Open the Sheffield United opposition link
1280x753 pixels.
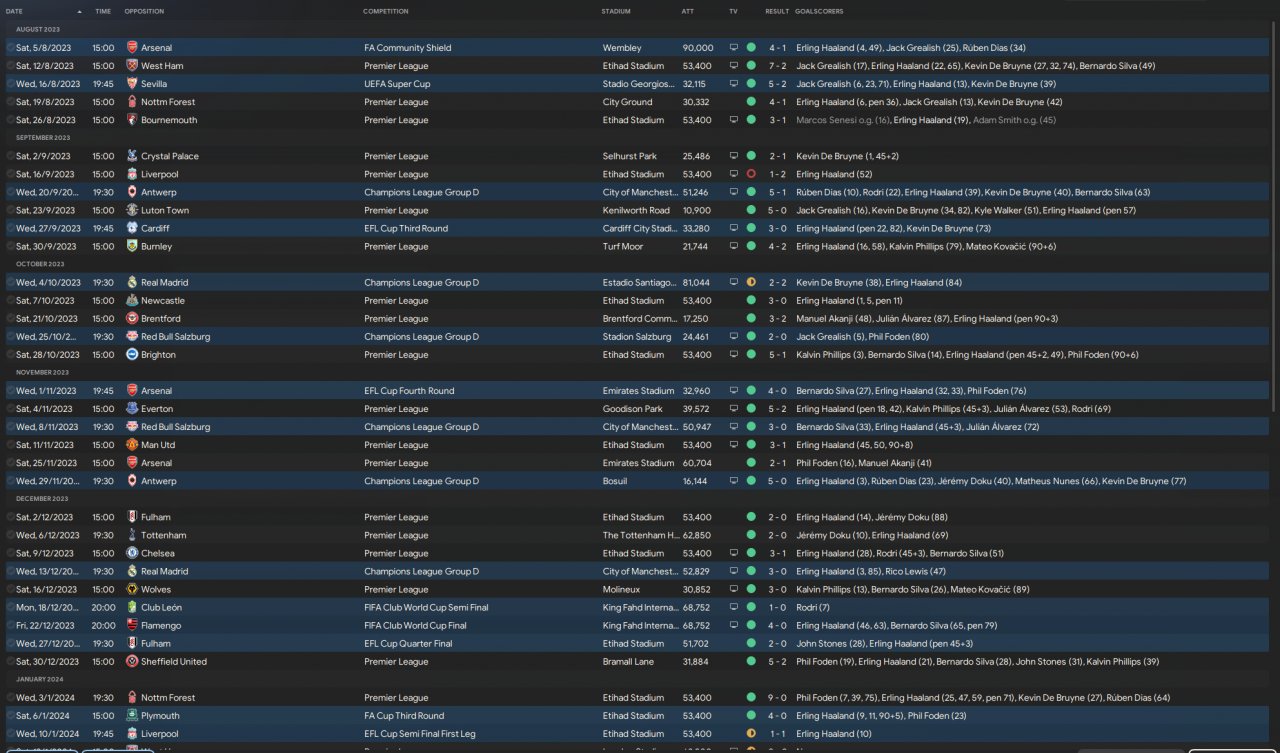(x=174, y=661)
